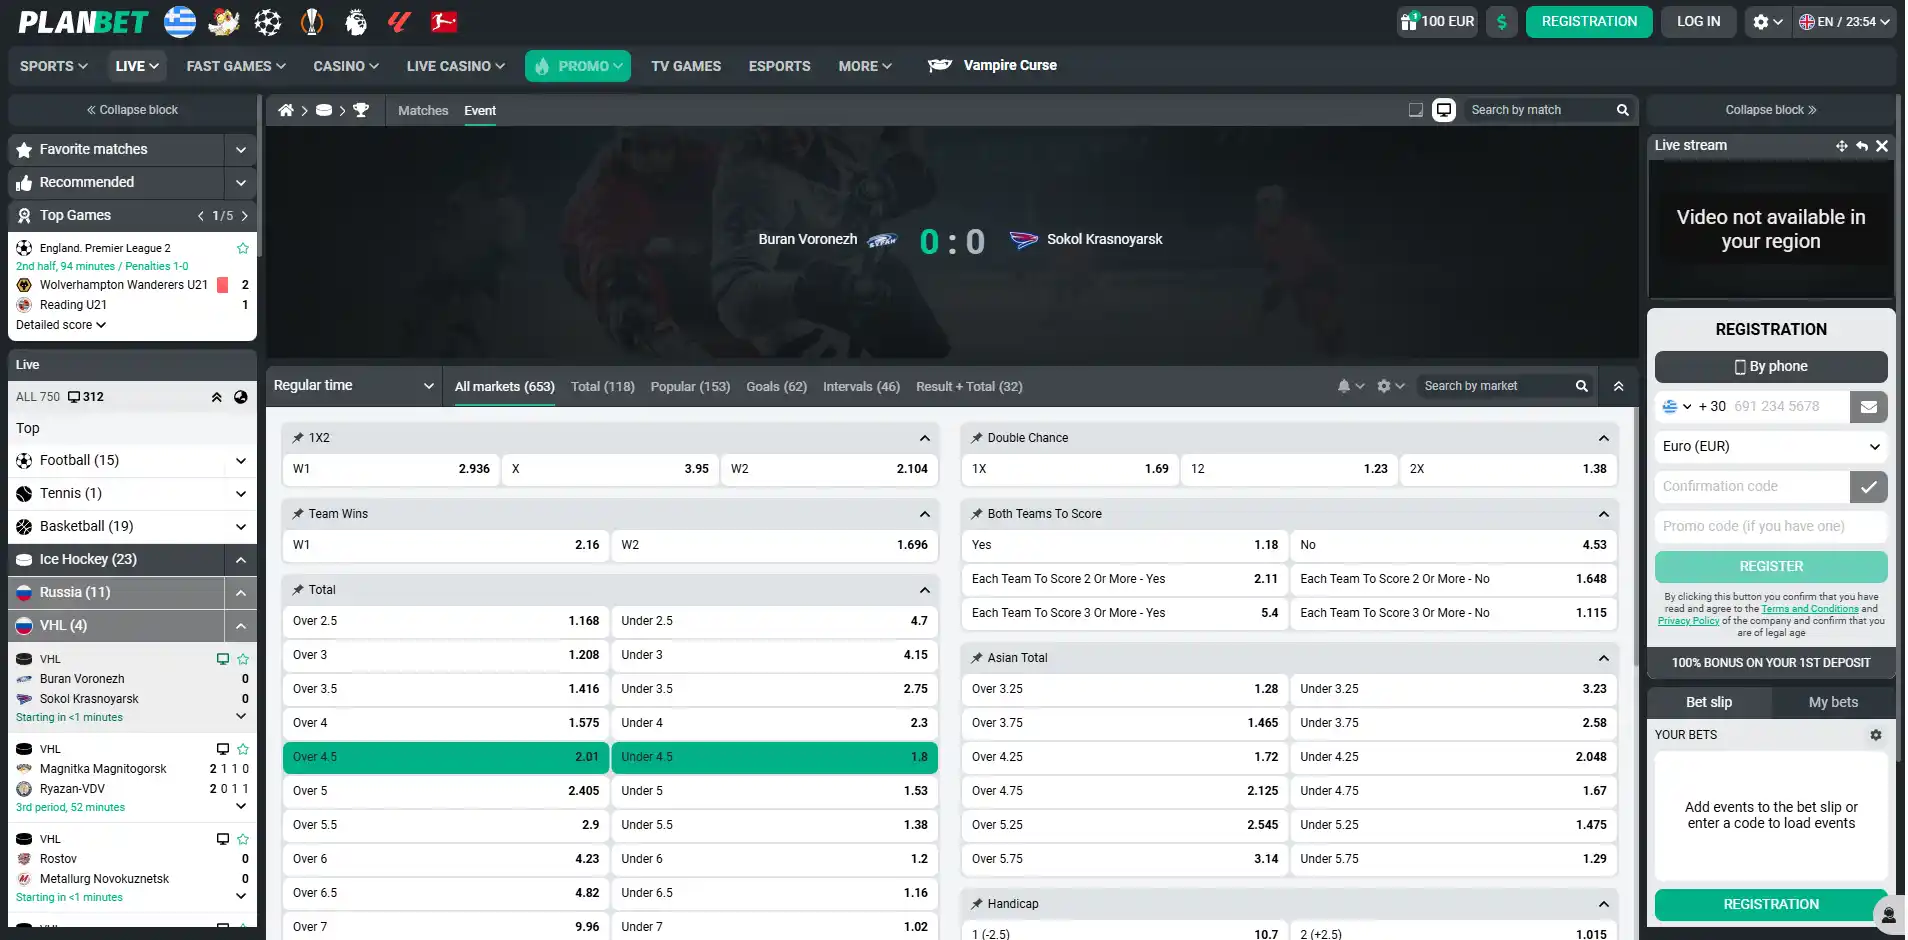This screenshot has width=1908, height=940.
Task: Open the Europa League trophy shortcut
Action: point(312,21)
